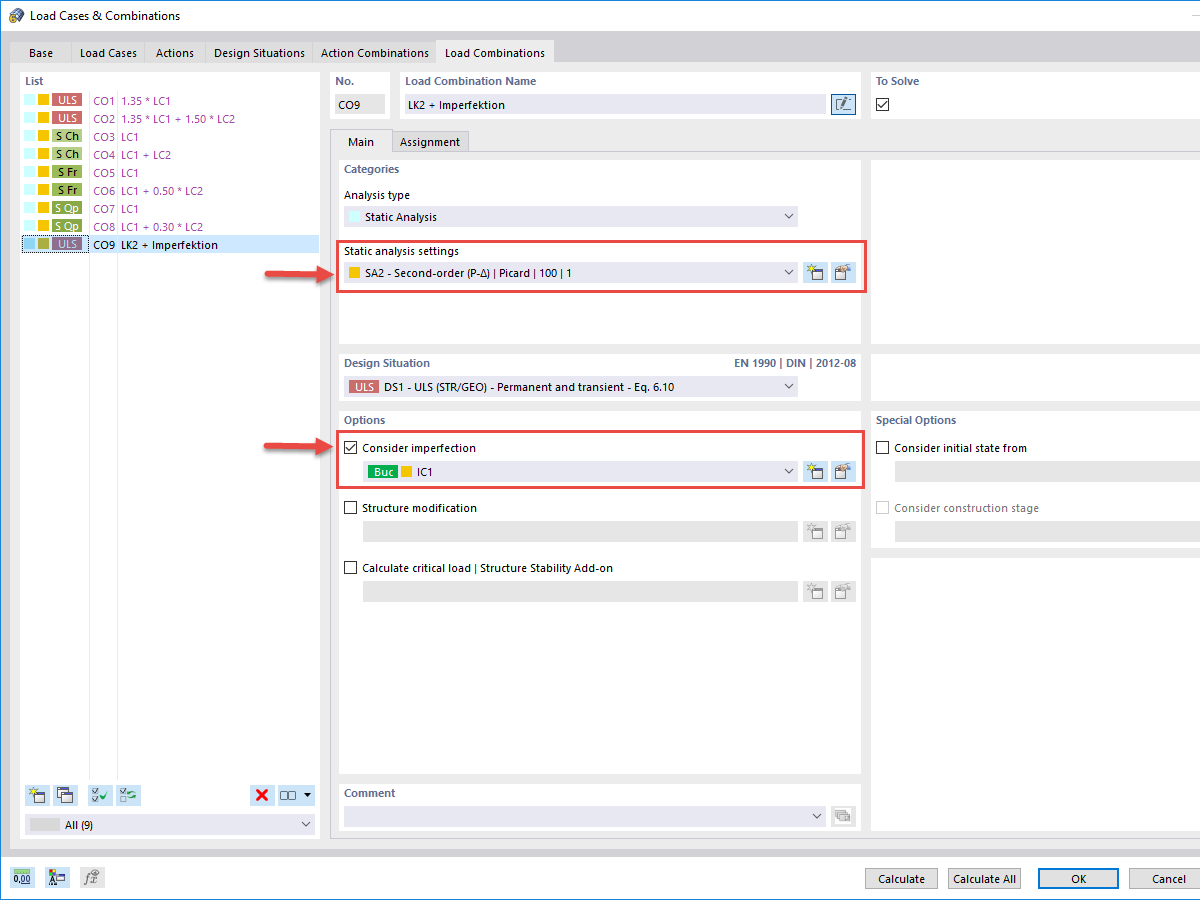Switch to the Assignment tab
1200x900 pixels.
tap(430, 141)
